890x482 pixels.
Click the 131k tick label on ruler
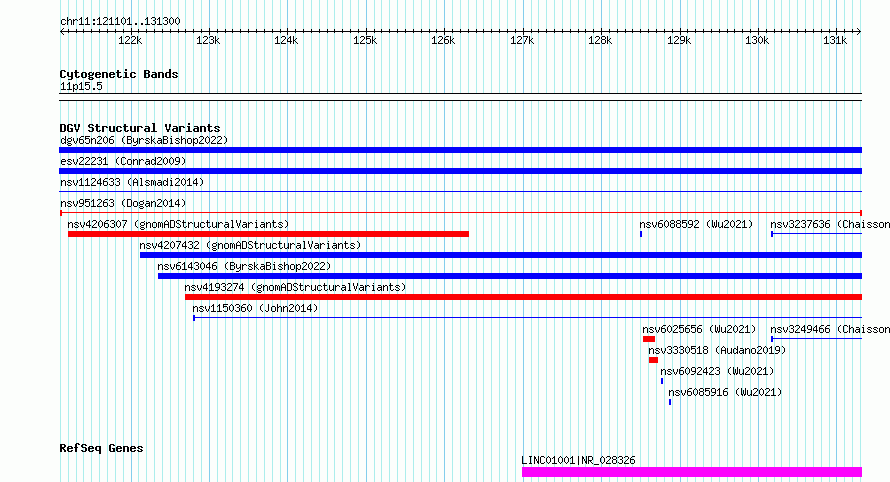(x=835, y=40)
